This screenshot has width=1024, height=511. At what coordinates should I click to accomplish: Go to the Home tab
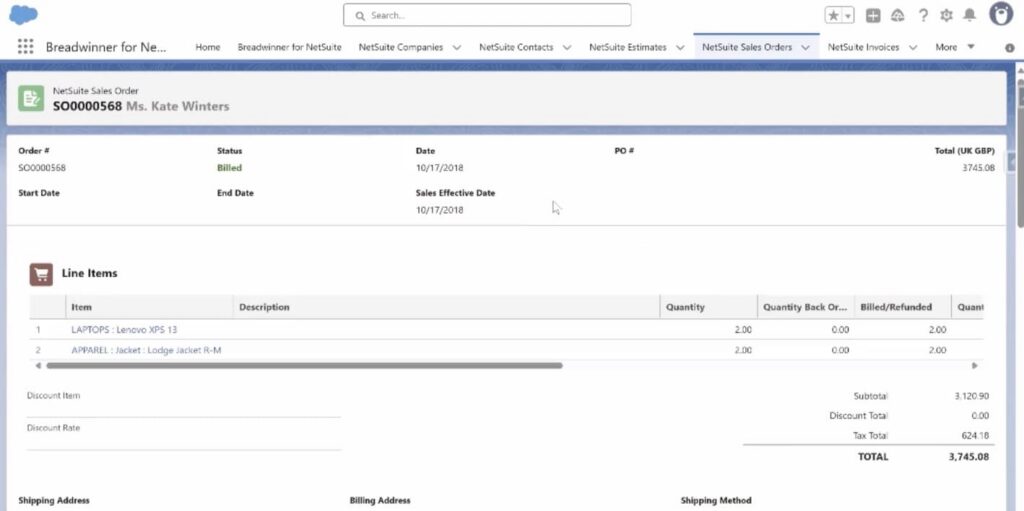pyautogui.click(x=208, y=47)
